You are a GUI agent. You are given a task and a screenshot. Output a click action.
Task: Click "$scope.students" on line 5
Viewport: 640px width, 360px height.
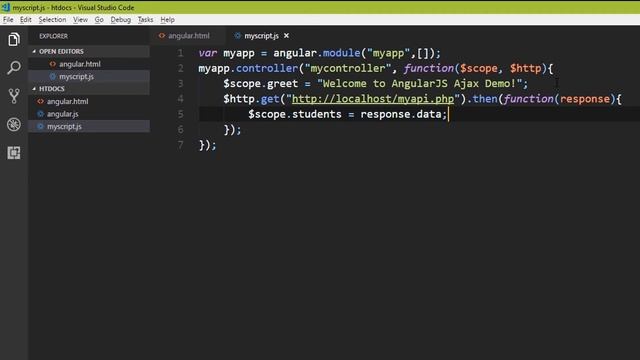pyautogui.click(x=295, y=114)
